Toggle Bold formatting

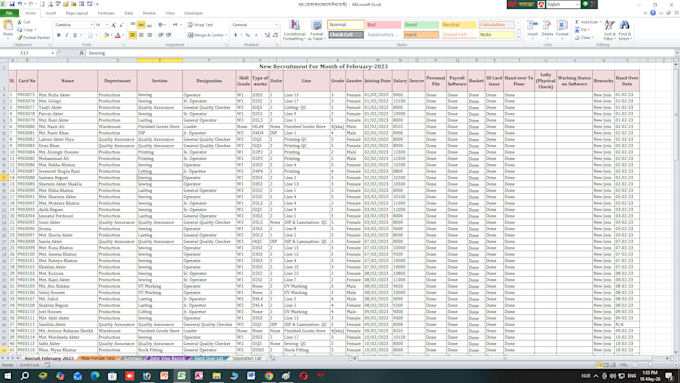(59, 35)
